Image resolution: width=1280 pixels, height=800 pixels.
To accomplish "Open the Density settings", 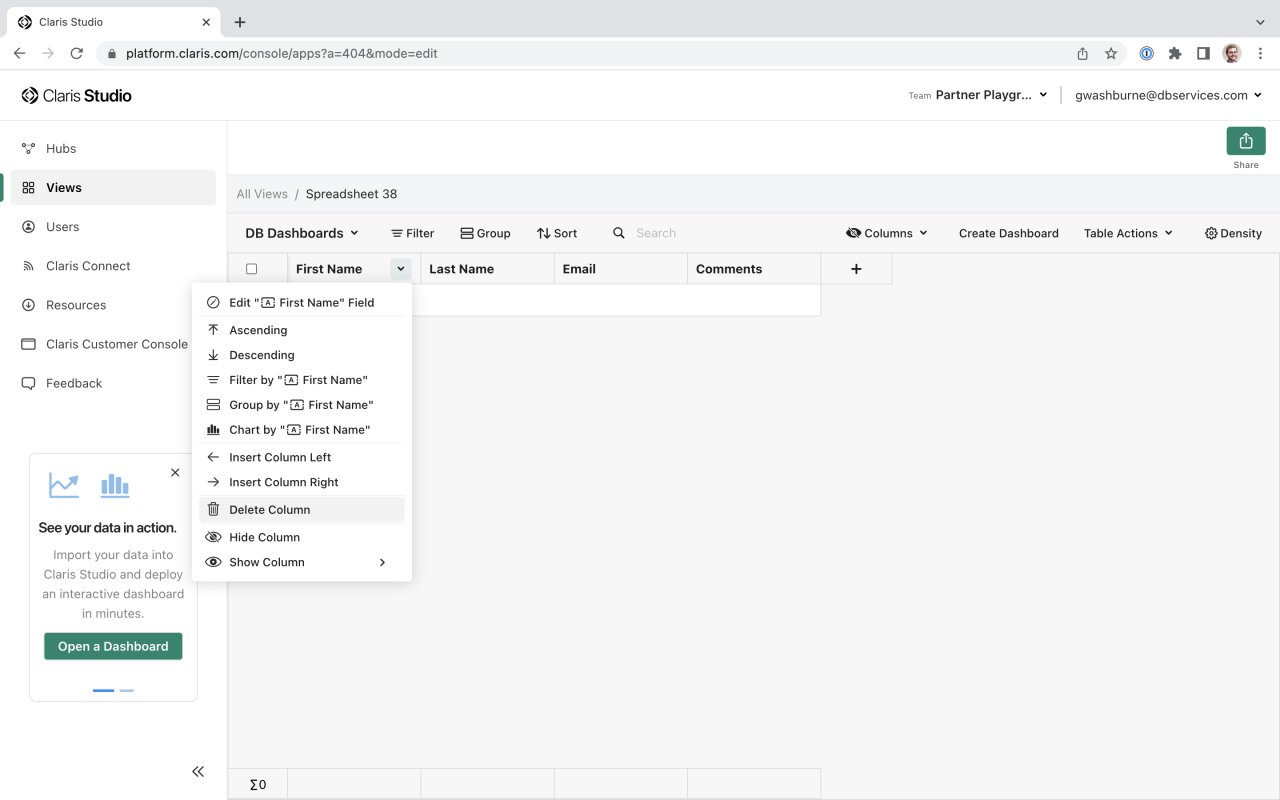I will [1233, 233].
